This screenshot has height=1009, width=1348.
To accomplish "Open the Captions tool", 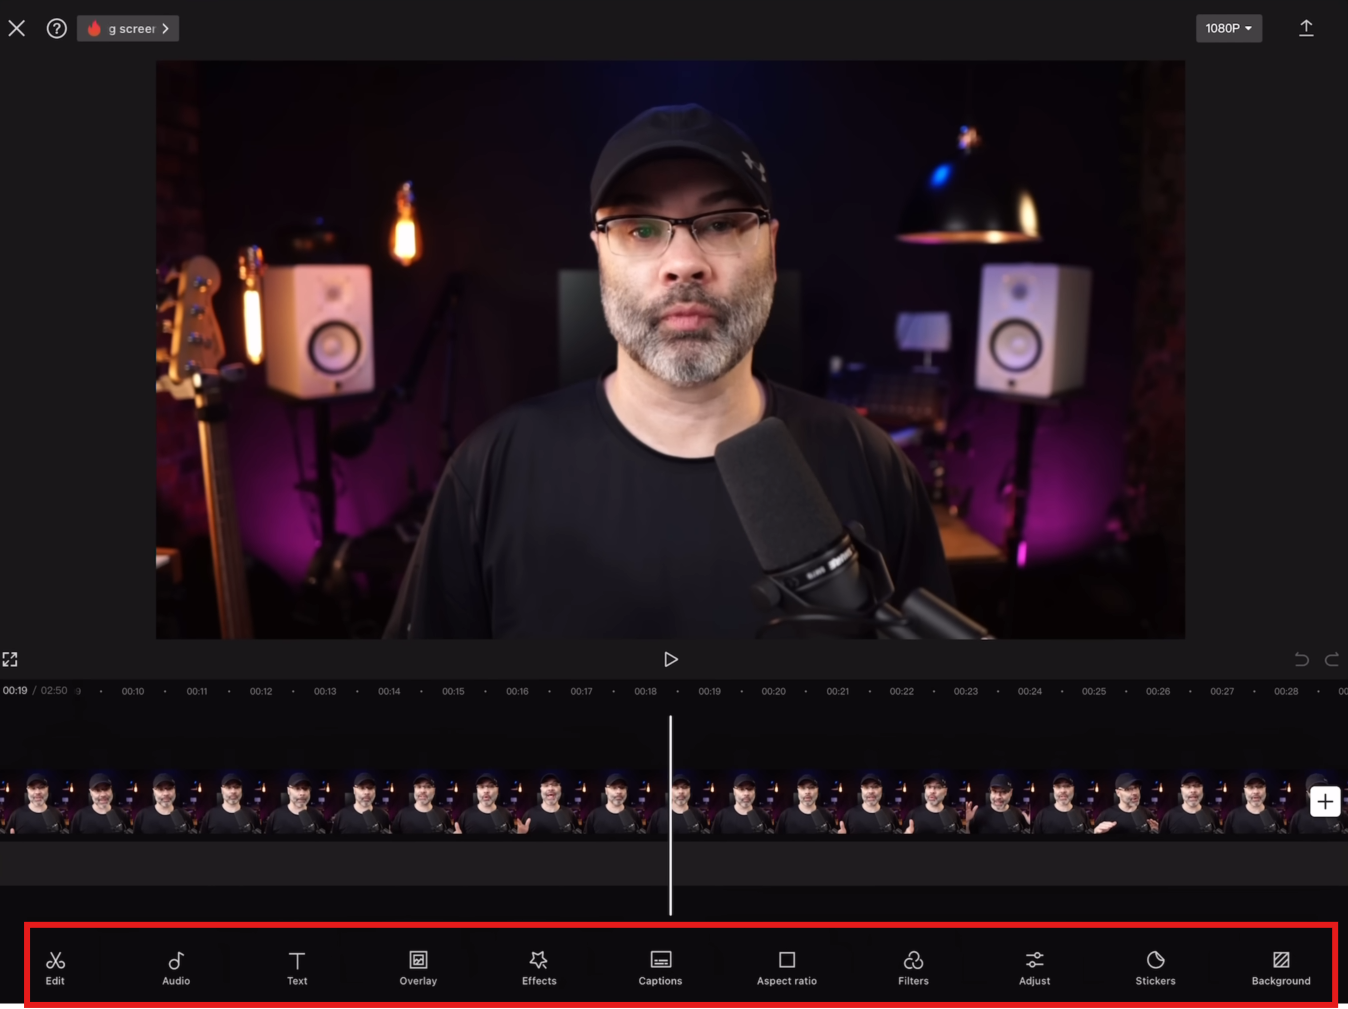I will [660, 965].
